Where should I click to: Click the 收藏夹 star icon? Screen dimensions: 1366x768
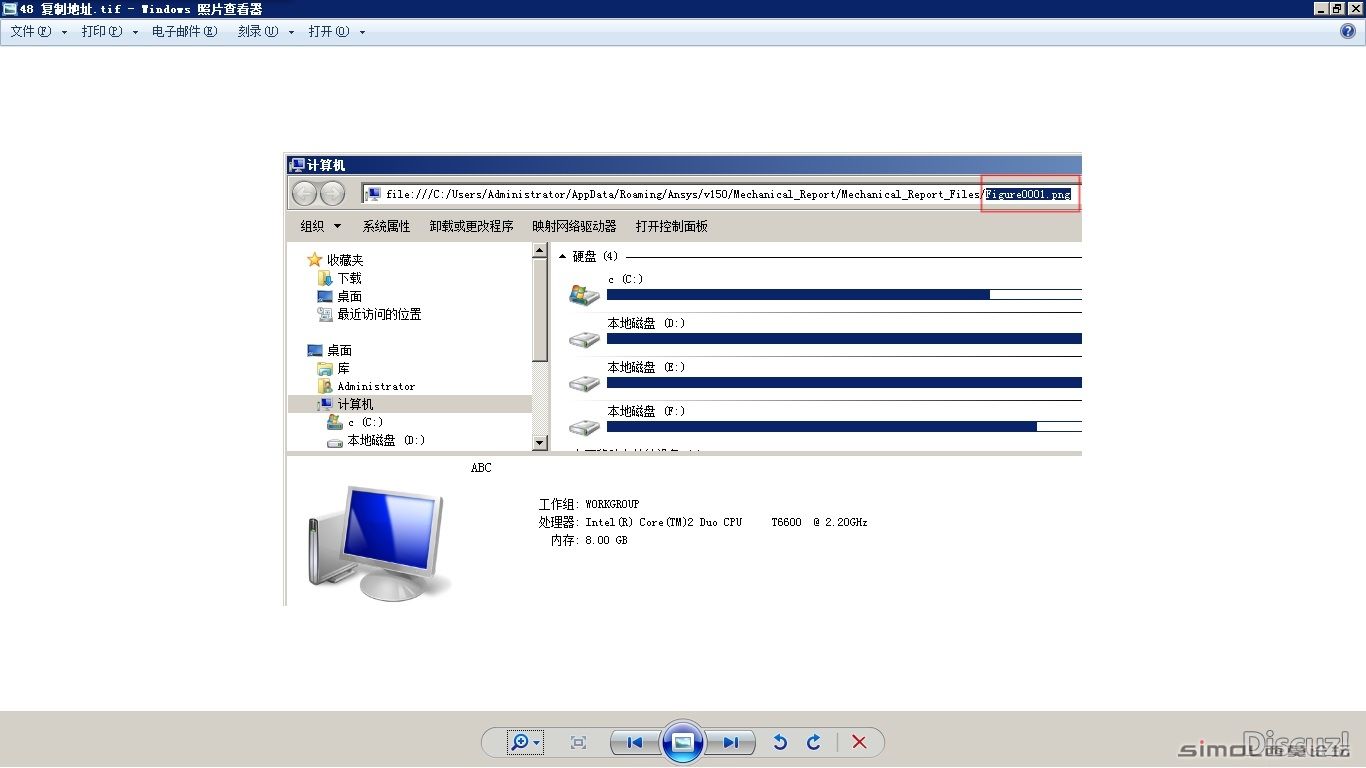tap(315, 260)
